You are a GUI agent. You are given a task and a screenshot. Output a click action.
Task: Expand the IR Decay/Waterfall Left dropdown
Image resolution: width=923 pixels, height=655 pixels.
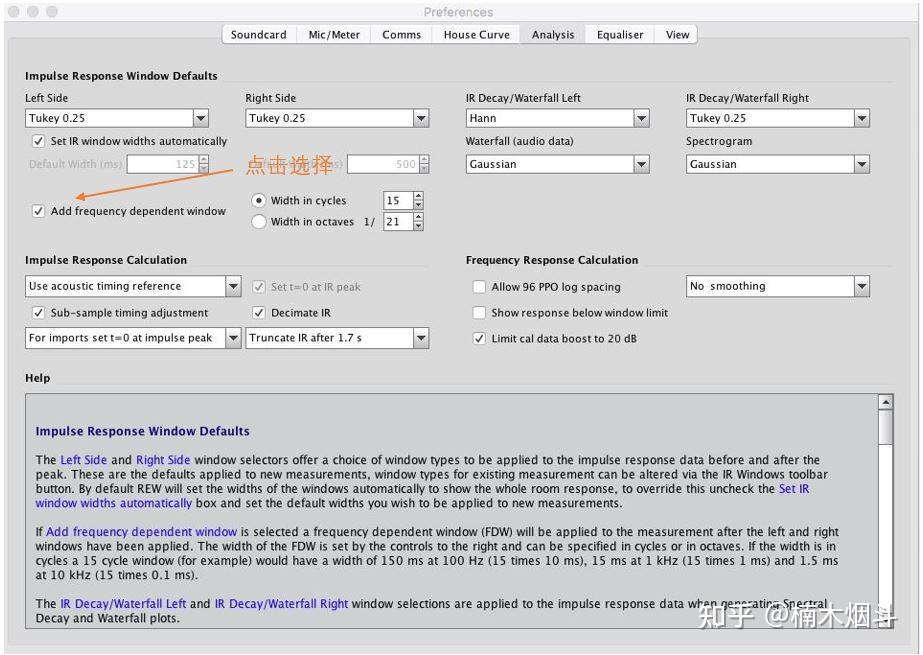pos(557,118)
